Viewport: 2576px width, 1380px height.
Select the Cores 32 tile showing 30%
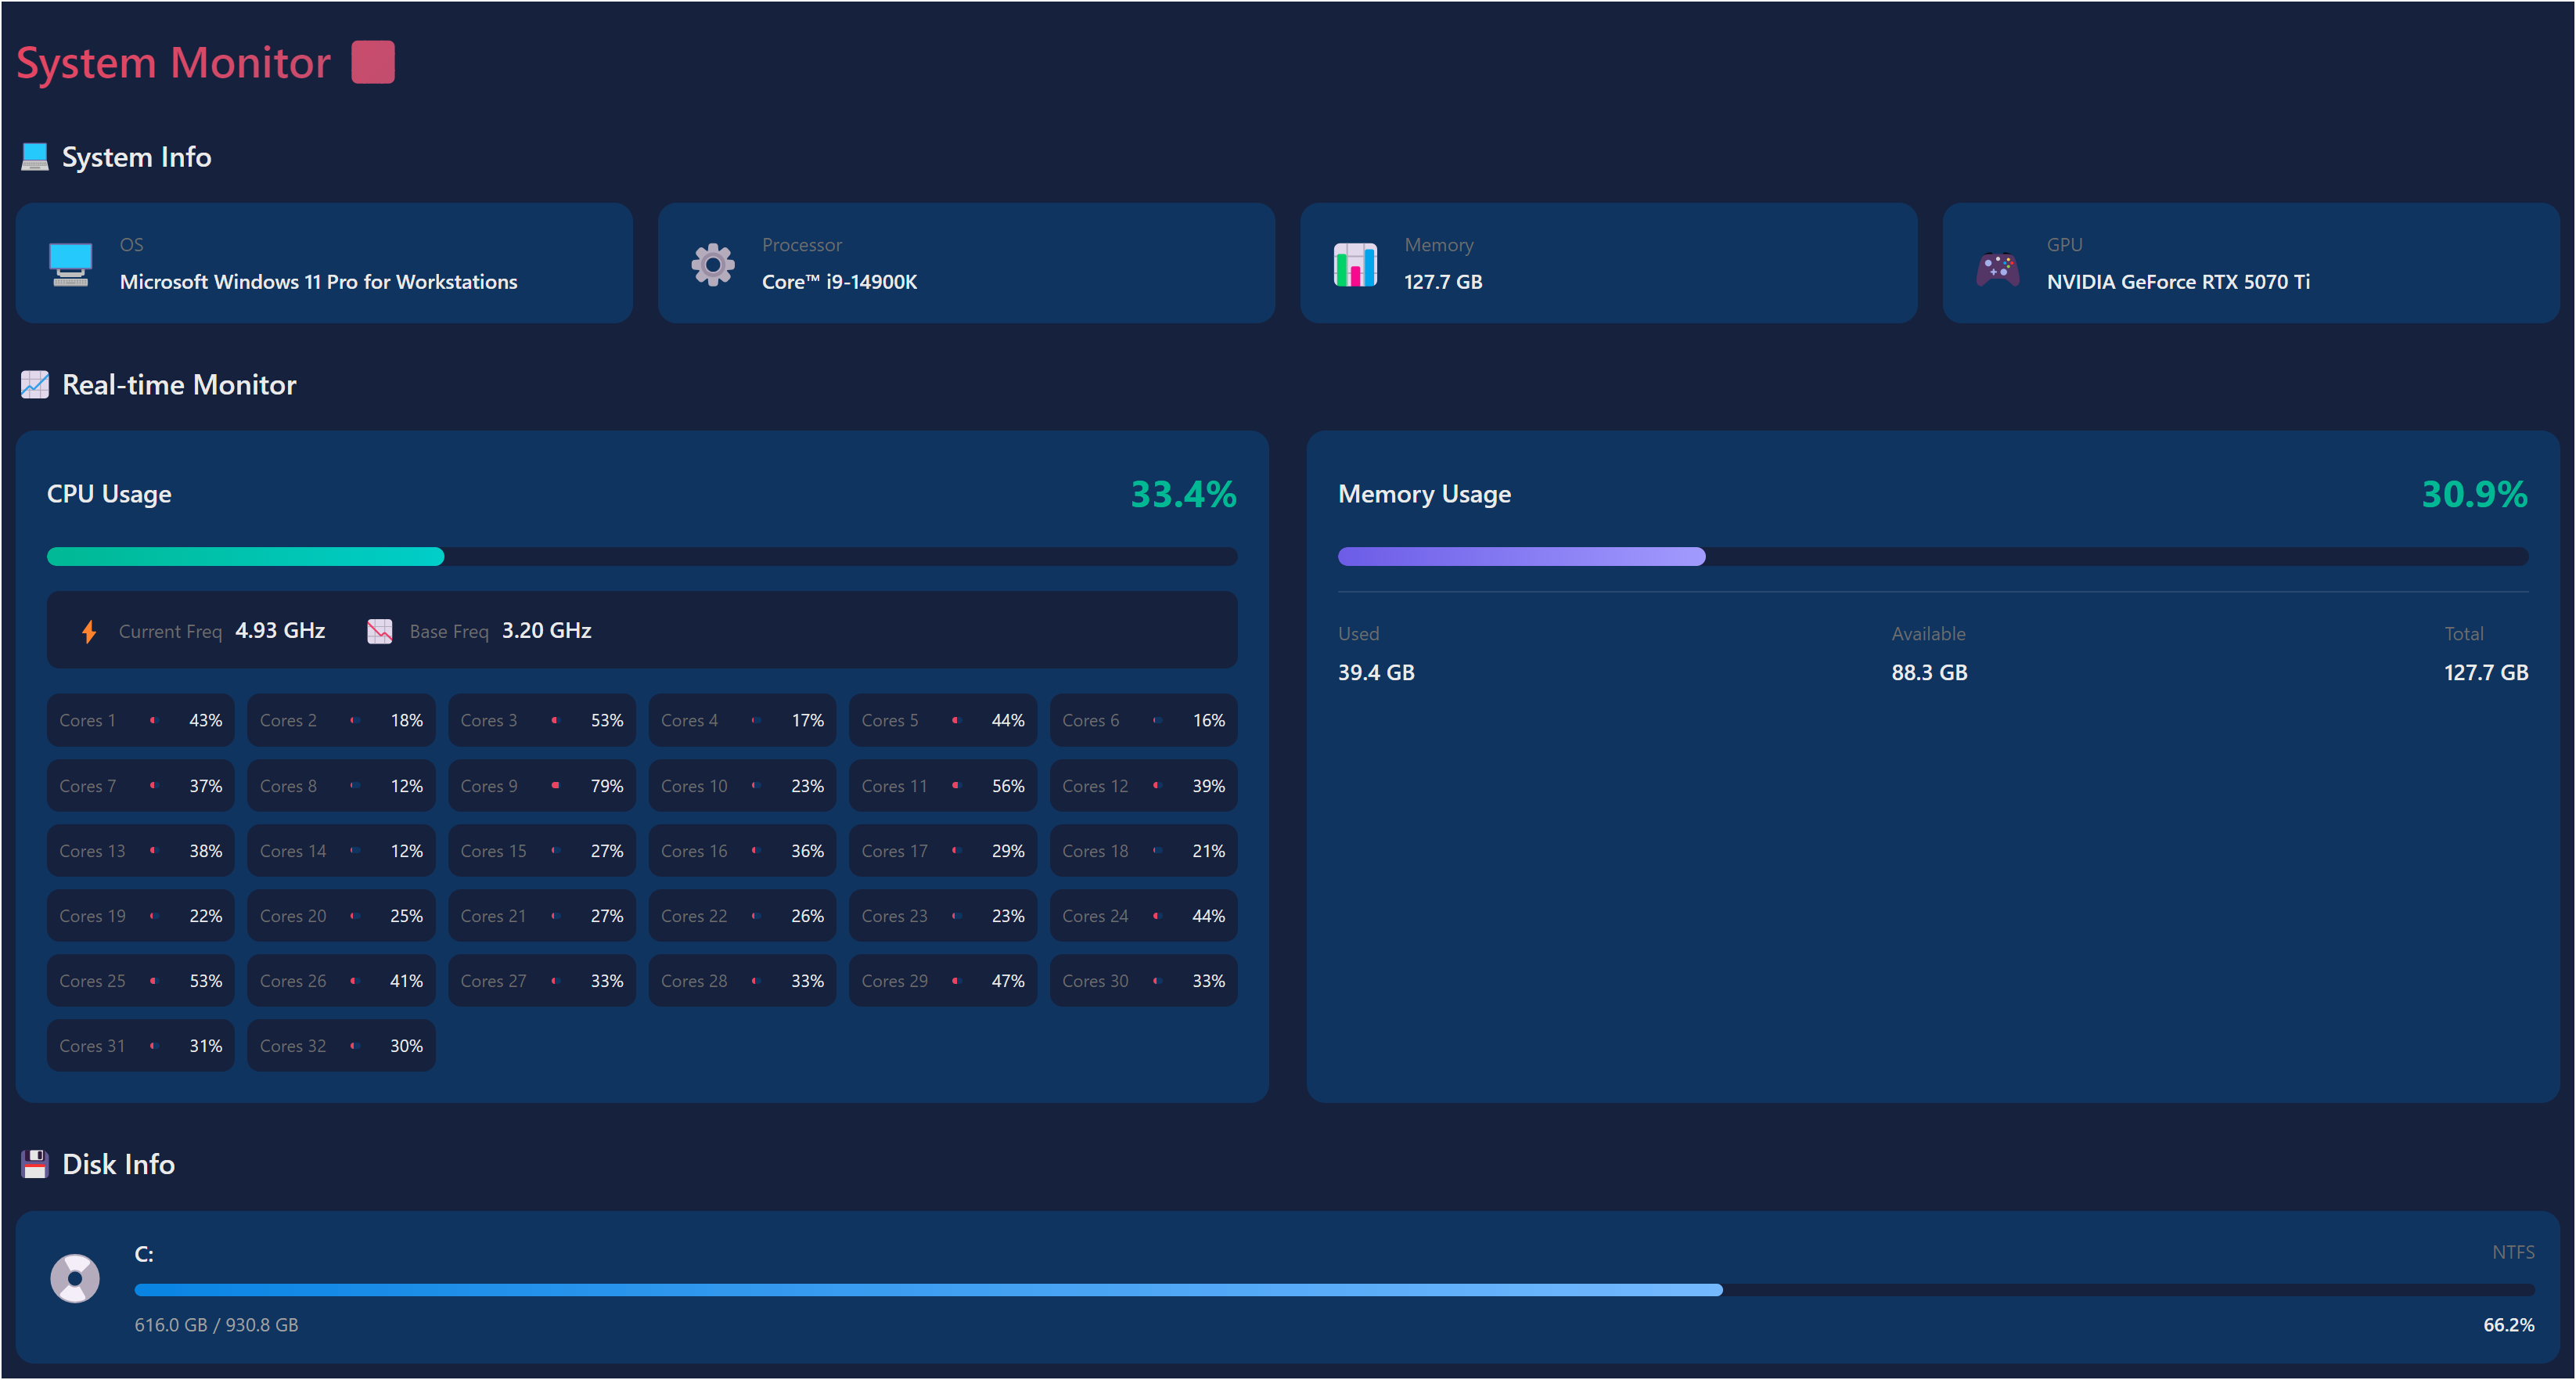tap(341, 1046)
